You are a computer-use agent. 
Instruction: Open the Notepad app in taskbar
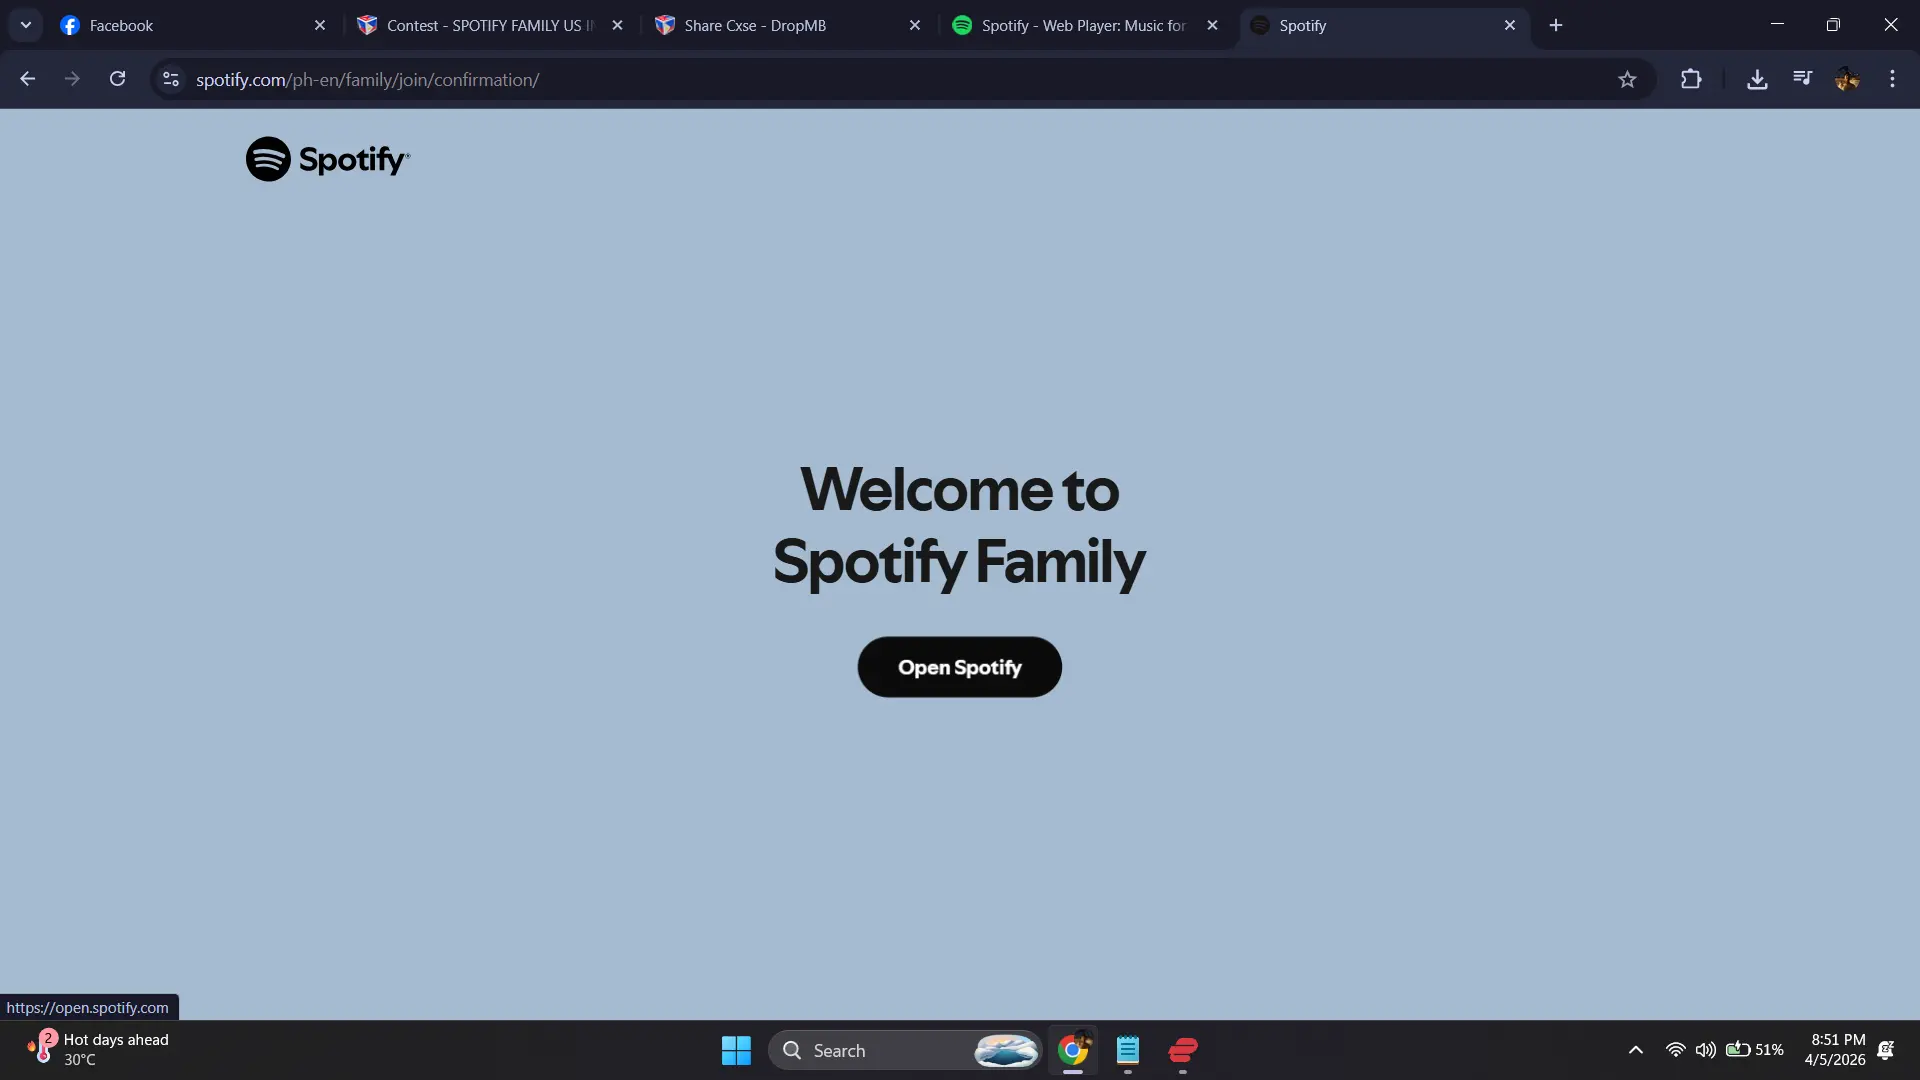point(1128,1050)
